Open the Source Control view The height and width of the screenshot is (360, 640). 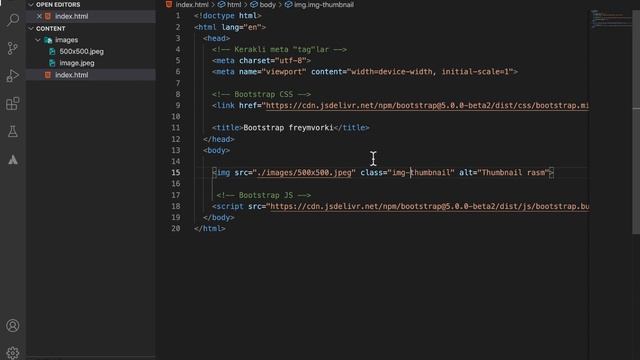click(13, 48)
